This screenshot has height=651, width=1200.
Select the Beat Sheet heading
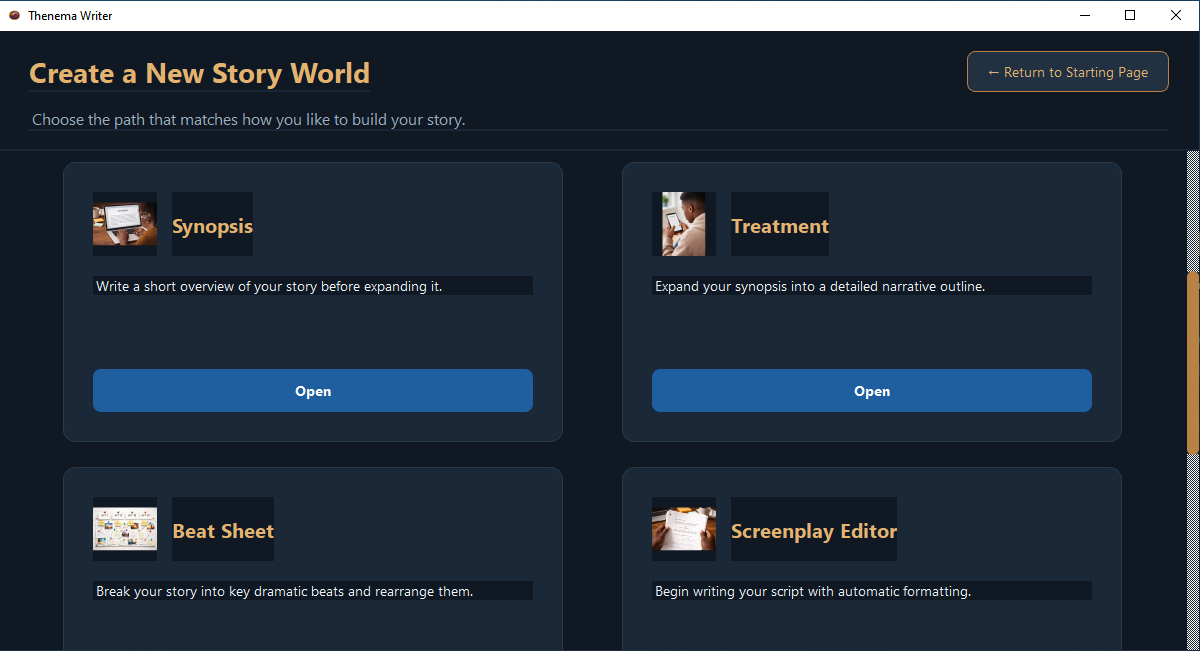pos(223,531)
